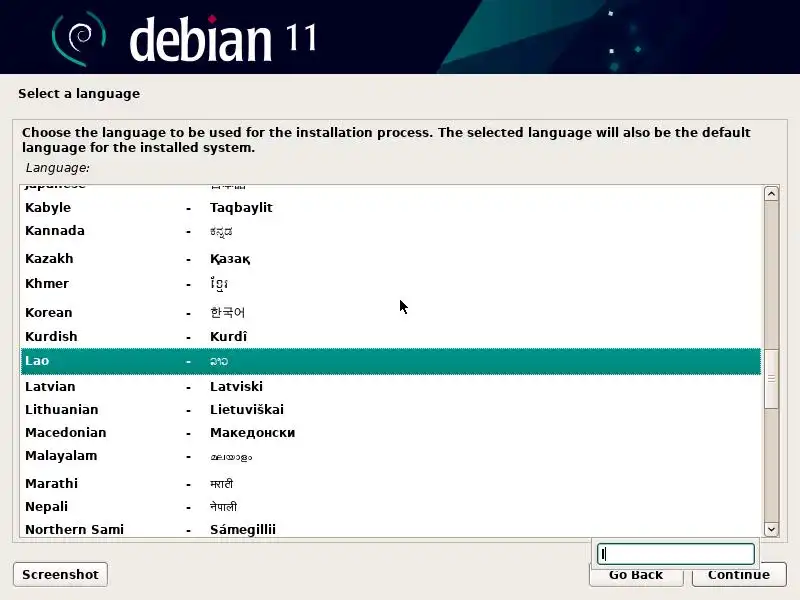This screenshot has height=600, width=800.
Task: Click the Screenshot button
Action: point(60,574)
